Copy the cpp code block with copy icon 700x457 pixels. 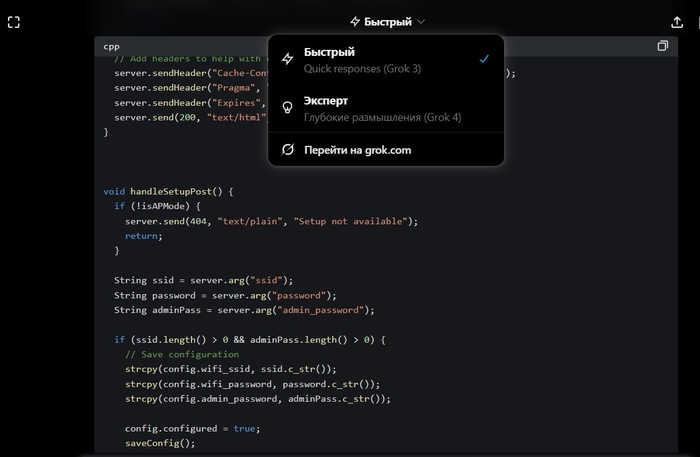pyautogui.click(x=662, y=46)
